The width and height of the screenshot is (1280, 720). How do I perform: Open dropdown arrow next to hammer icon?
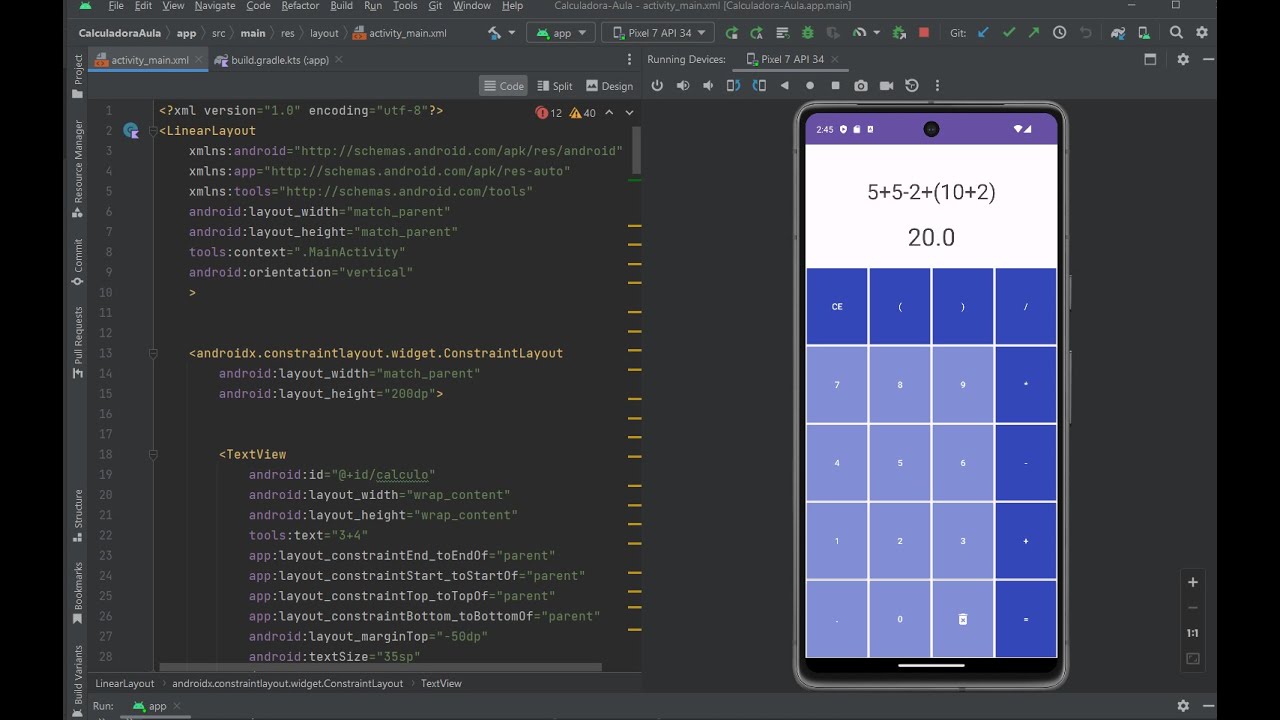coord(512,33)
